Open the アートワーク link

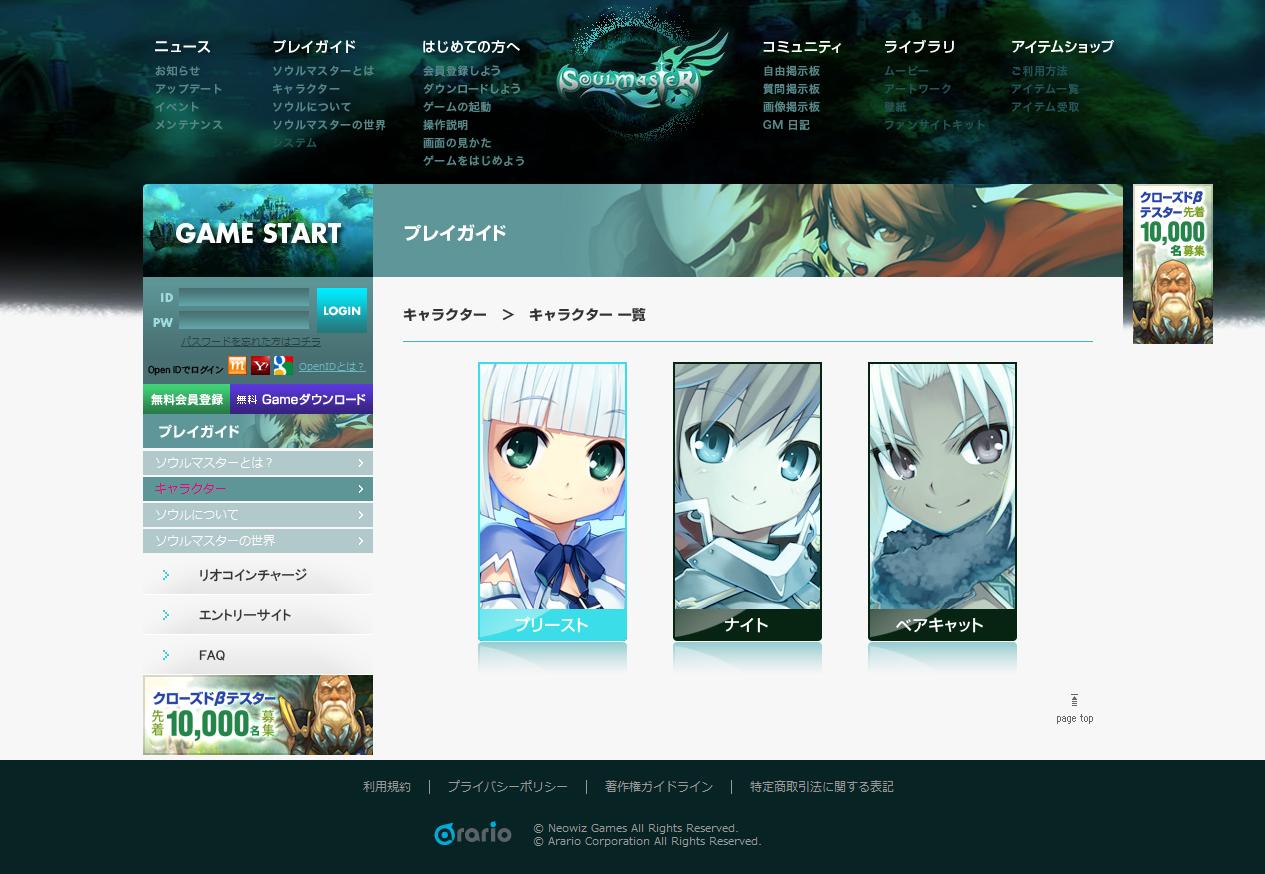[918, 89]
